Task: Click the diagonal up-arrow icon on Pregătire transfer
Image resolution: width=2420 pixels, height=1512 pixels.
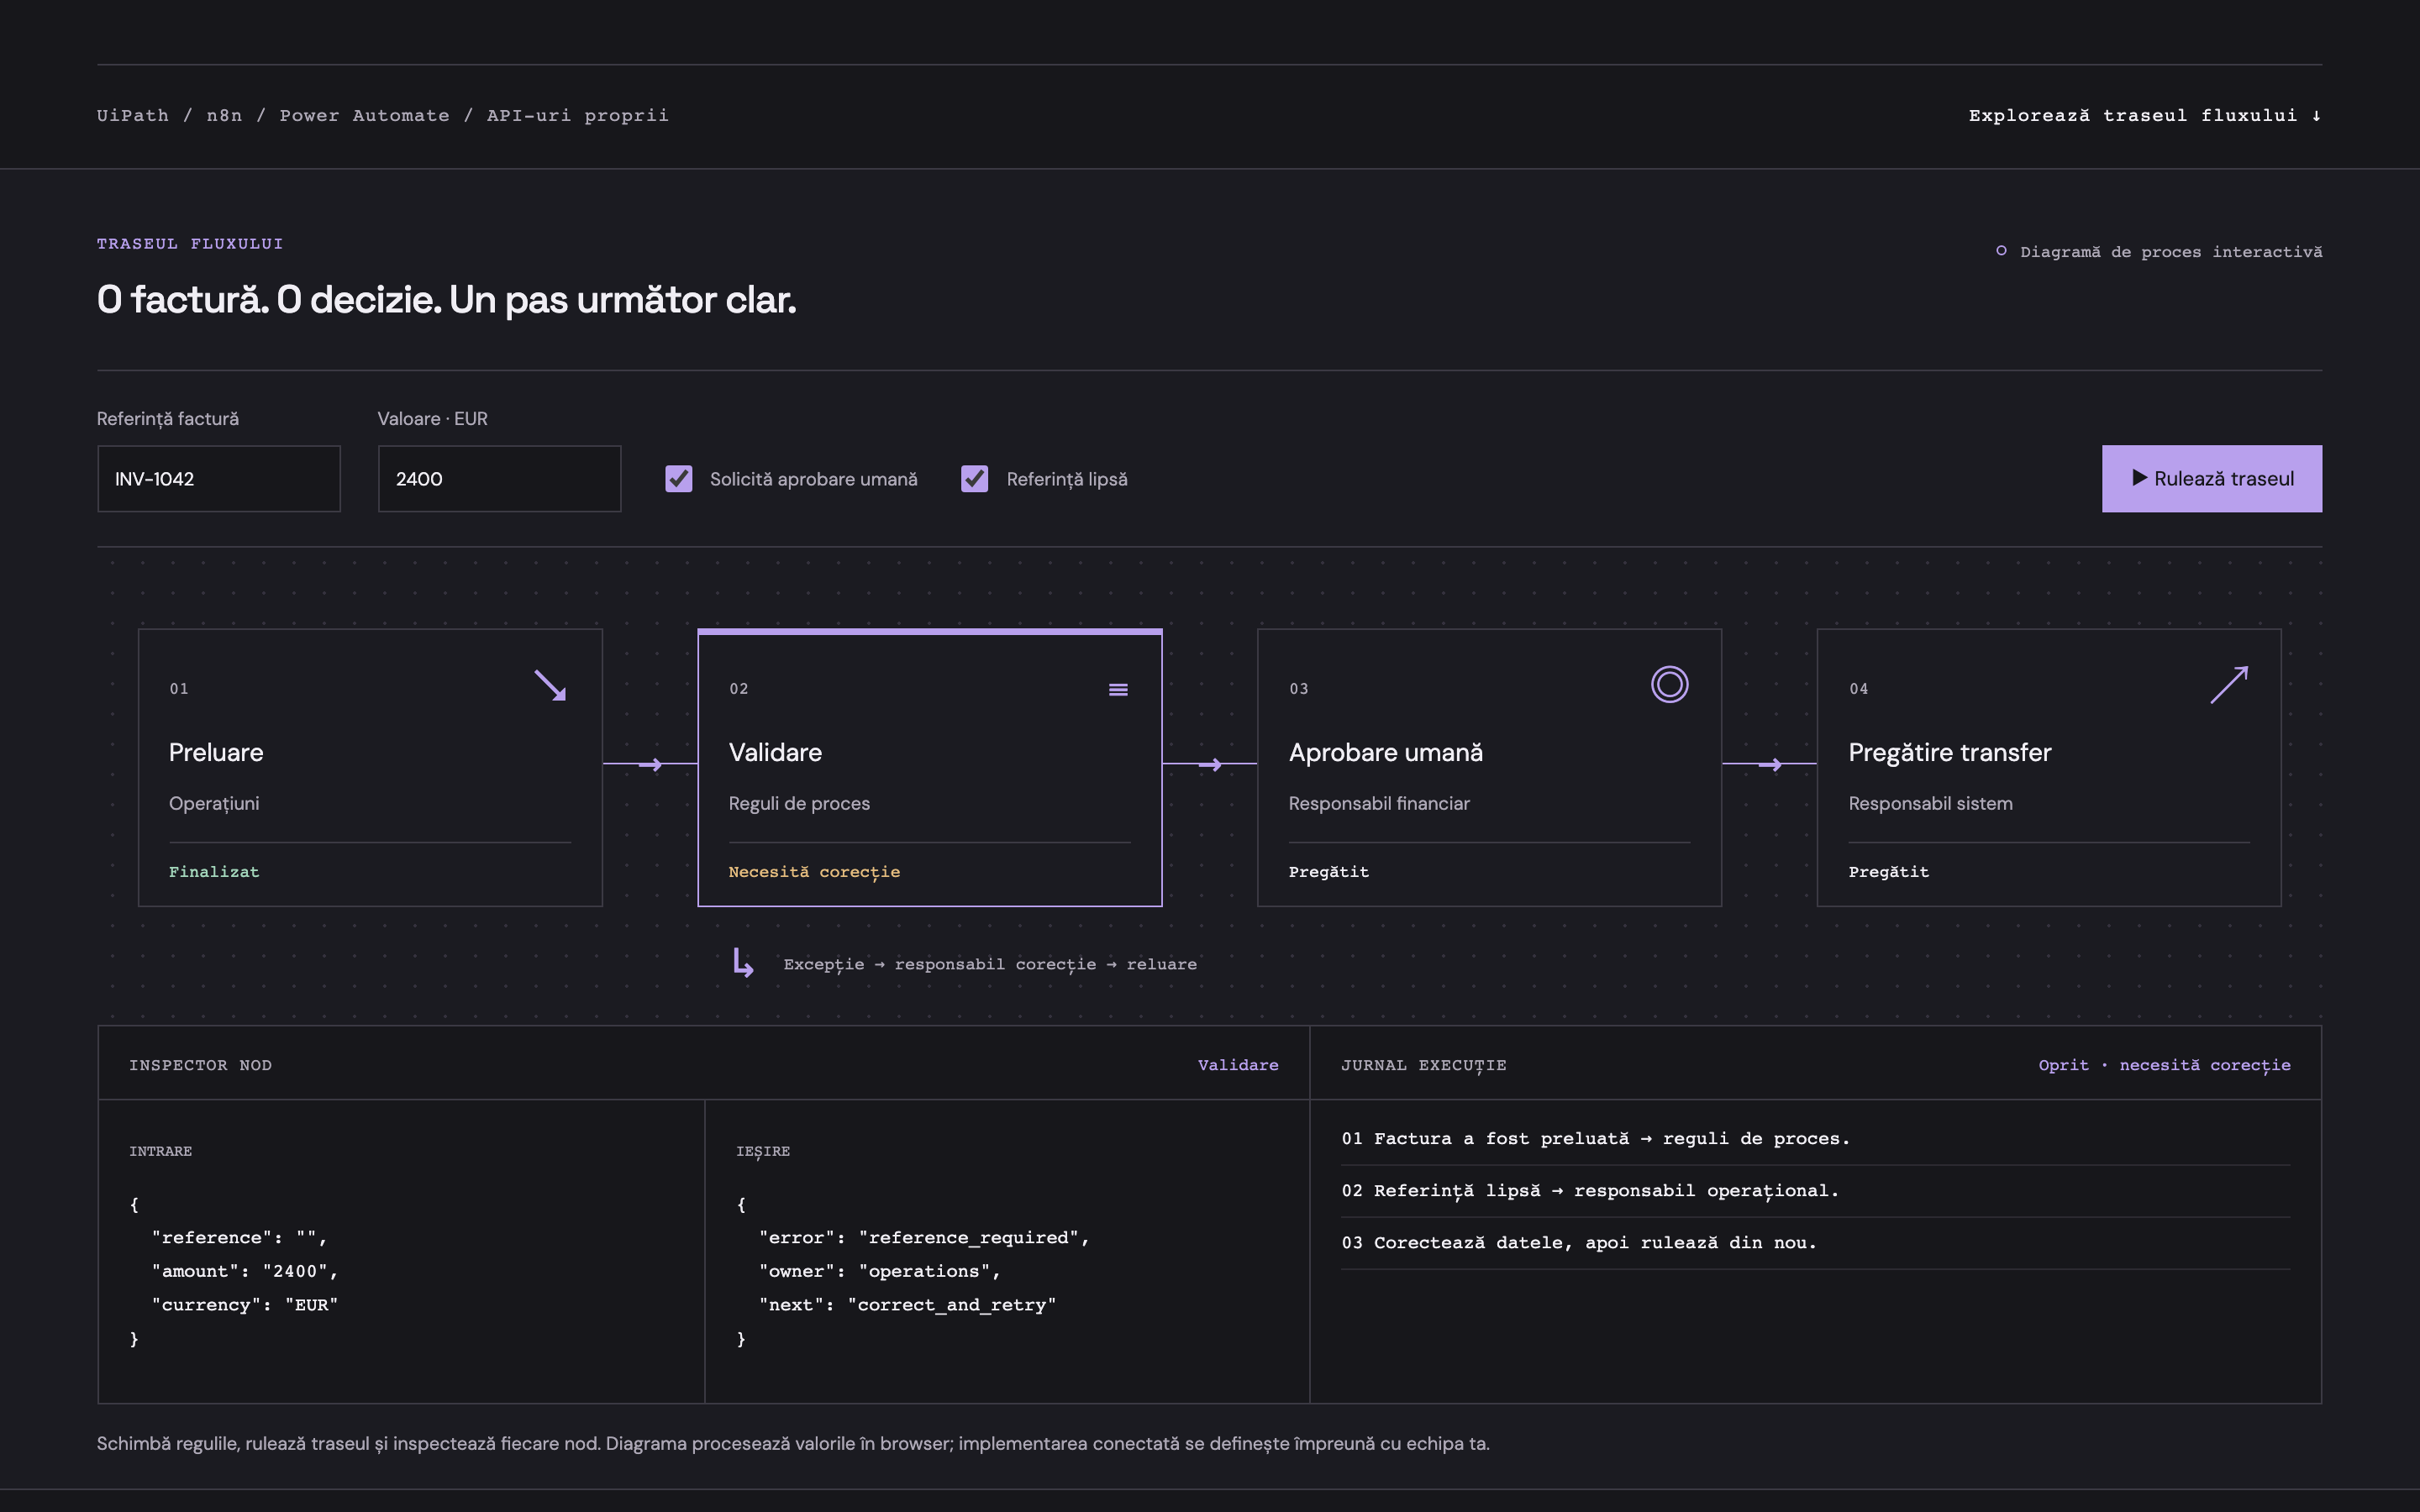Action: point(2229,685)
